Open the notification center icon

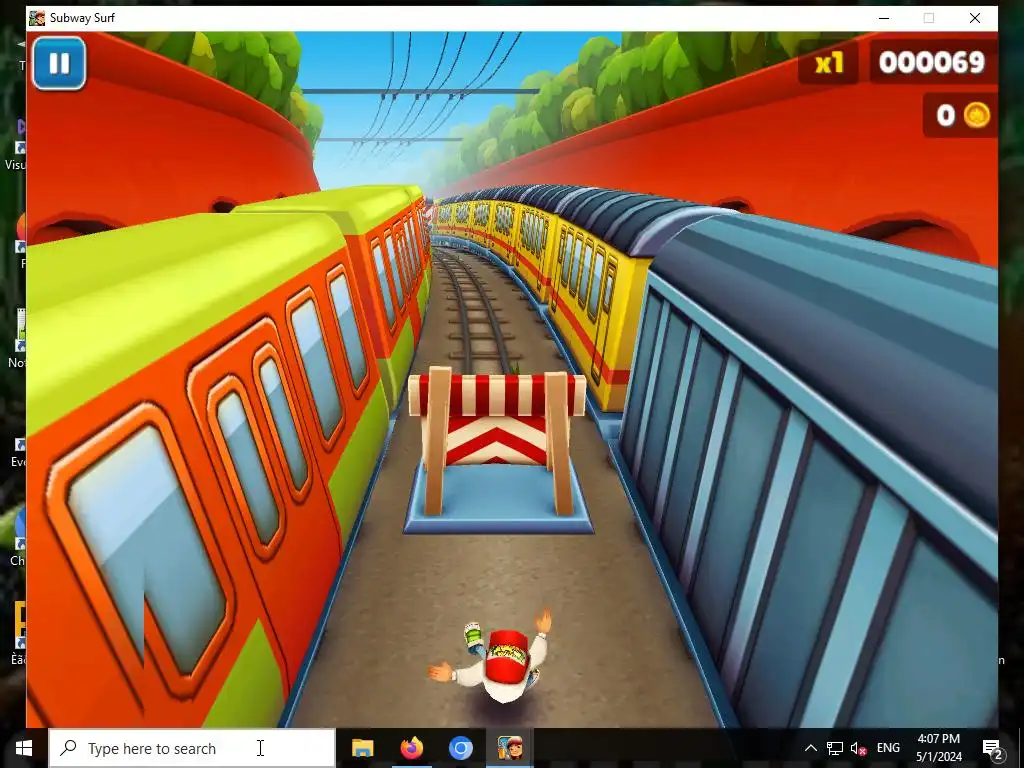(x=991, y=748)
